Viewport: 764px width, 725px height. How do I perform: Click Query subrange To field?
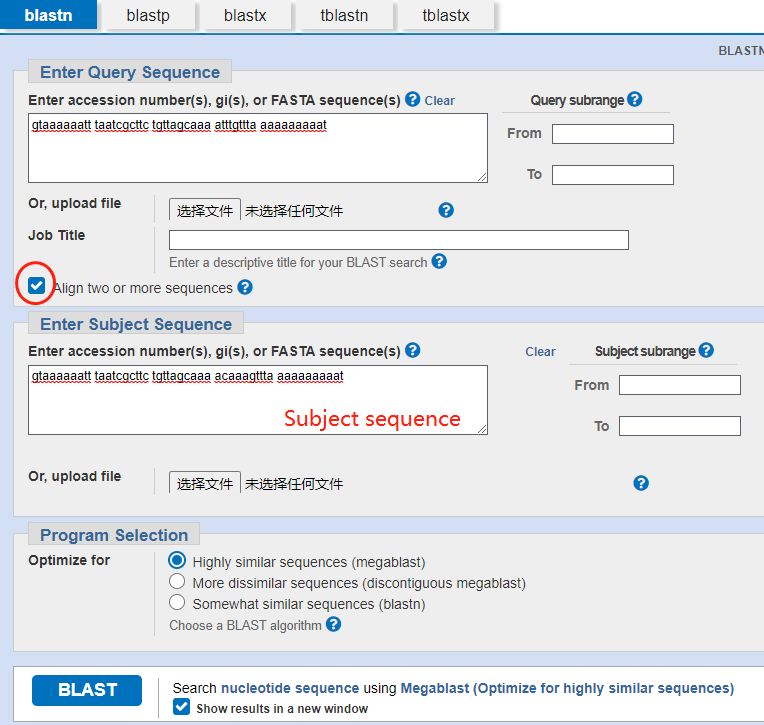[612, 175]
